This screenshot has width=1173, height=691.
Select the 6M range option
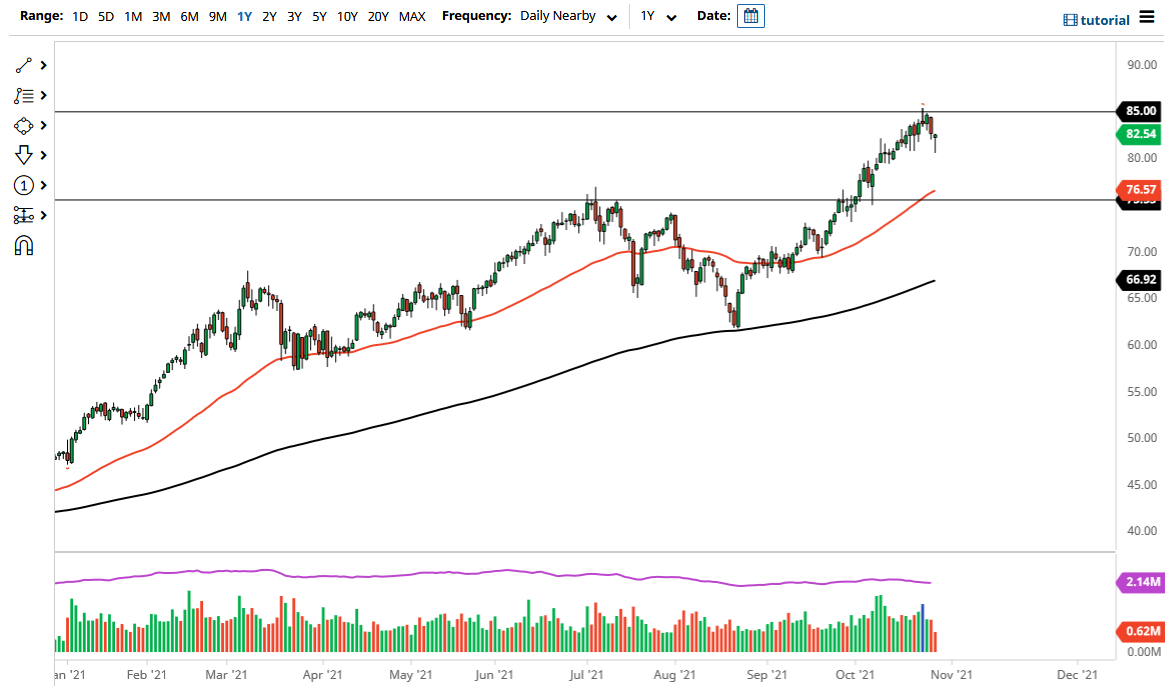[x=190, y=16]
